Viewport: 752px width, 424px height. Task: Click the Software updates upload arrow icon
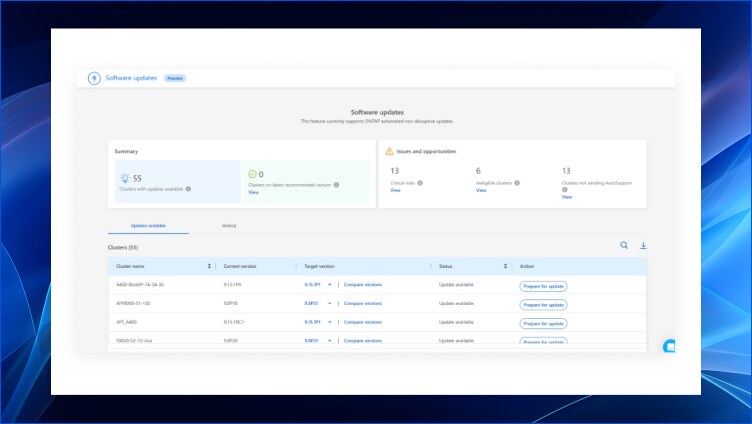[94, 78]
